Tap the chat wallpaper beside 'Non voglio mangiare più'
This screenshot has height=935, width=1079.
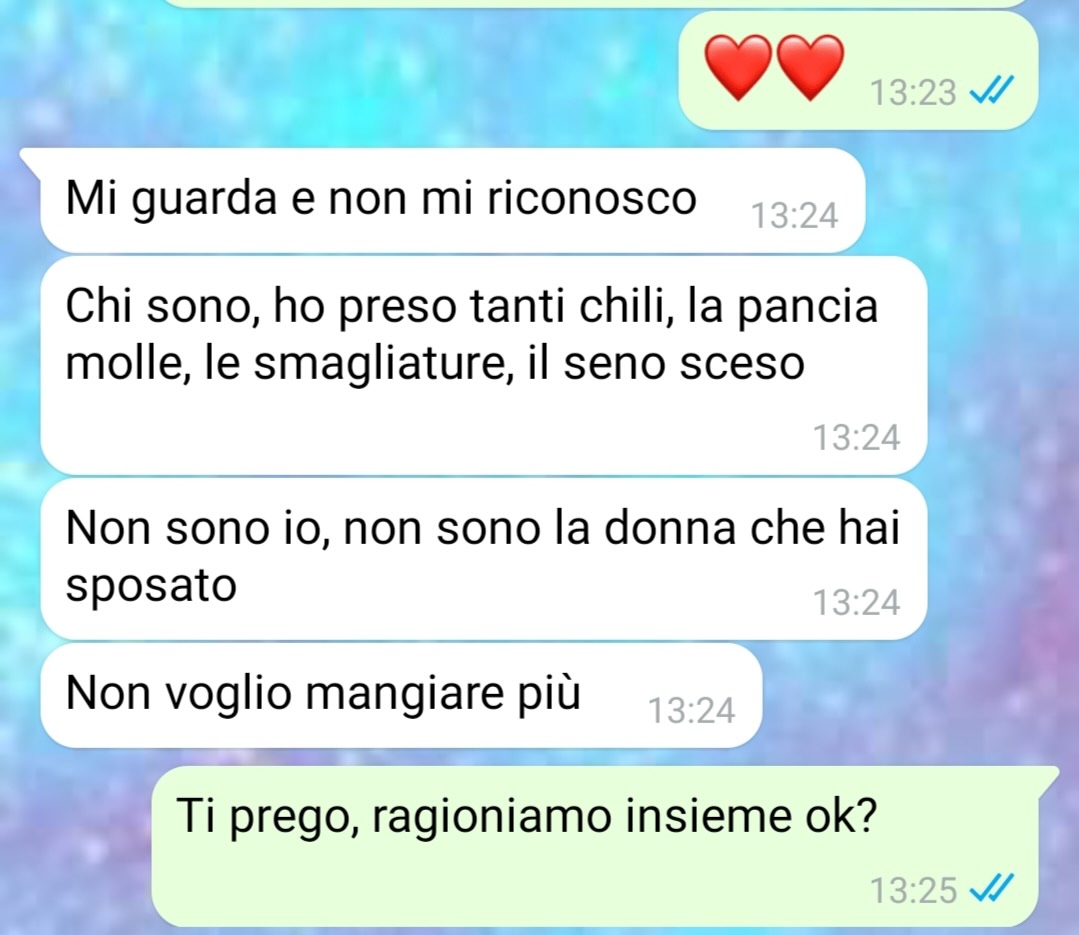(x=915, y=696)
